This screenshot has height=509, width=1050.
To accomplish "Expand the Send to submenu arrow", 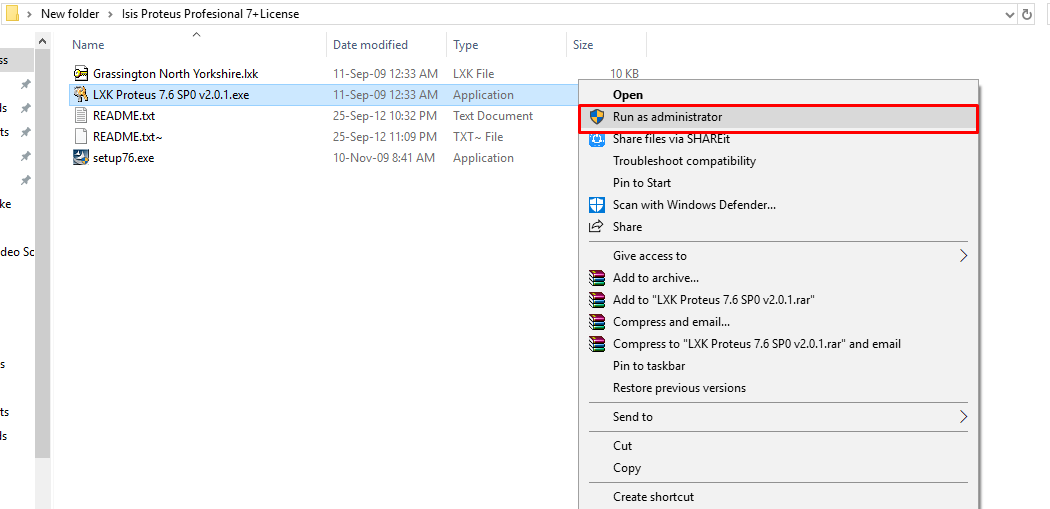I will (964, 417).
